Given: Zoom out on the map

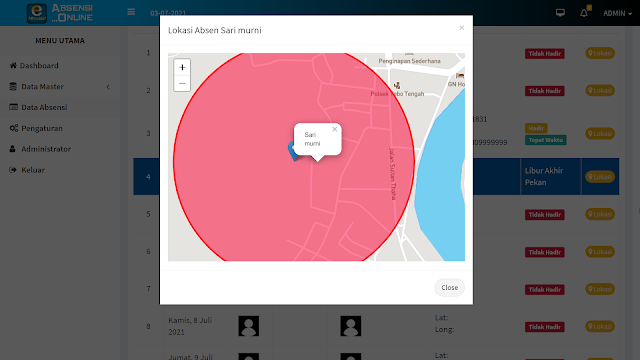Looking at the screenshot, I should [x=182, y=83].
